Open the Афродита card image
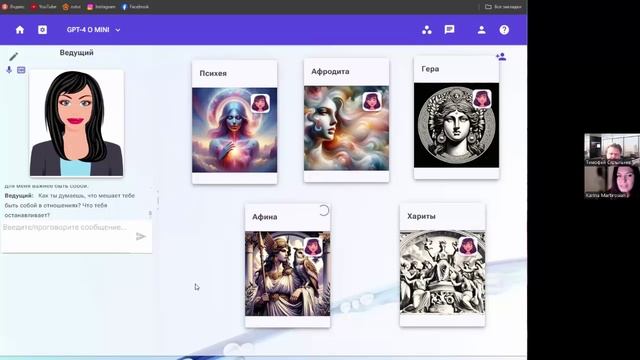Image resolution: width=640 pixels, height=360 pixels. coord(346,128)
